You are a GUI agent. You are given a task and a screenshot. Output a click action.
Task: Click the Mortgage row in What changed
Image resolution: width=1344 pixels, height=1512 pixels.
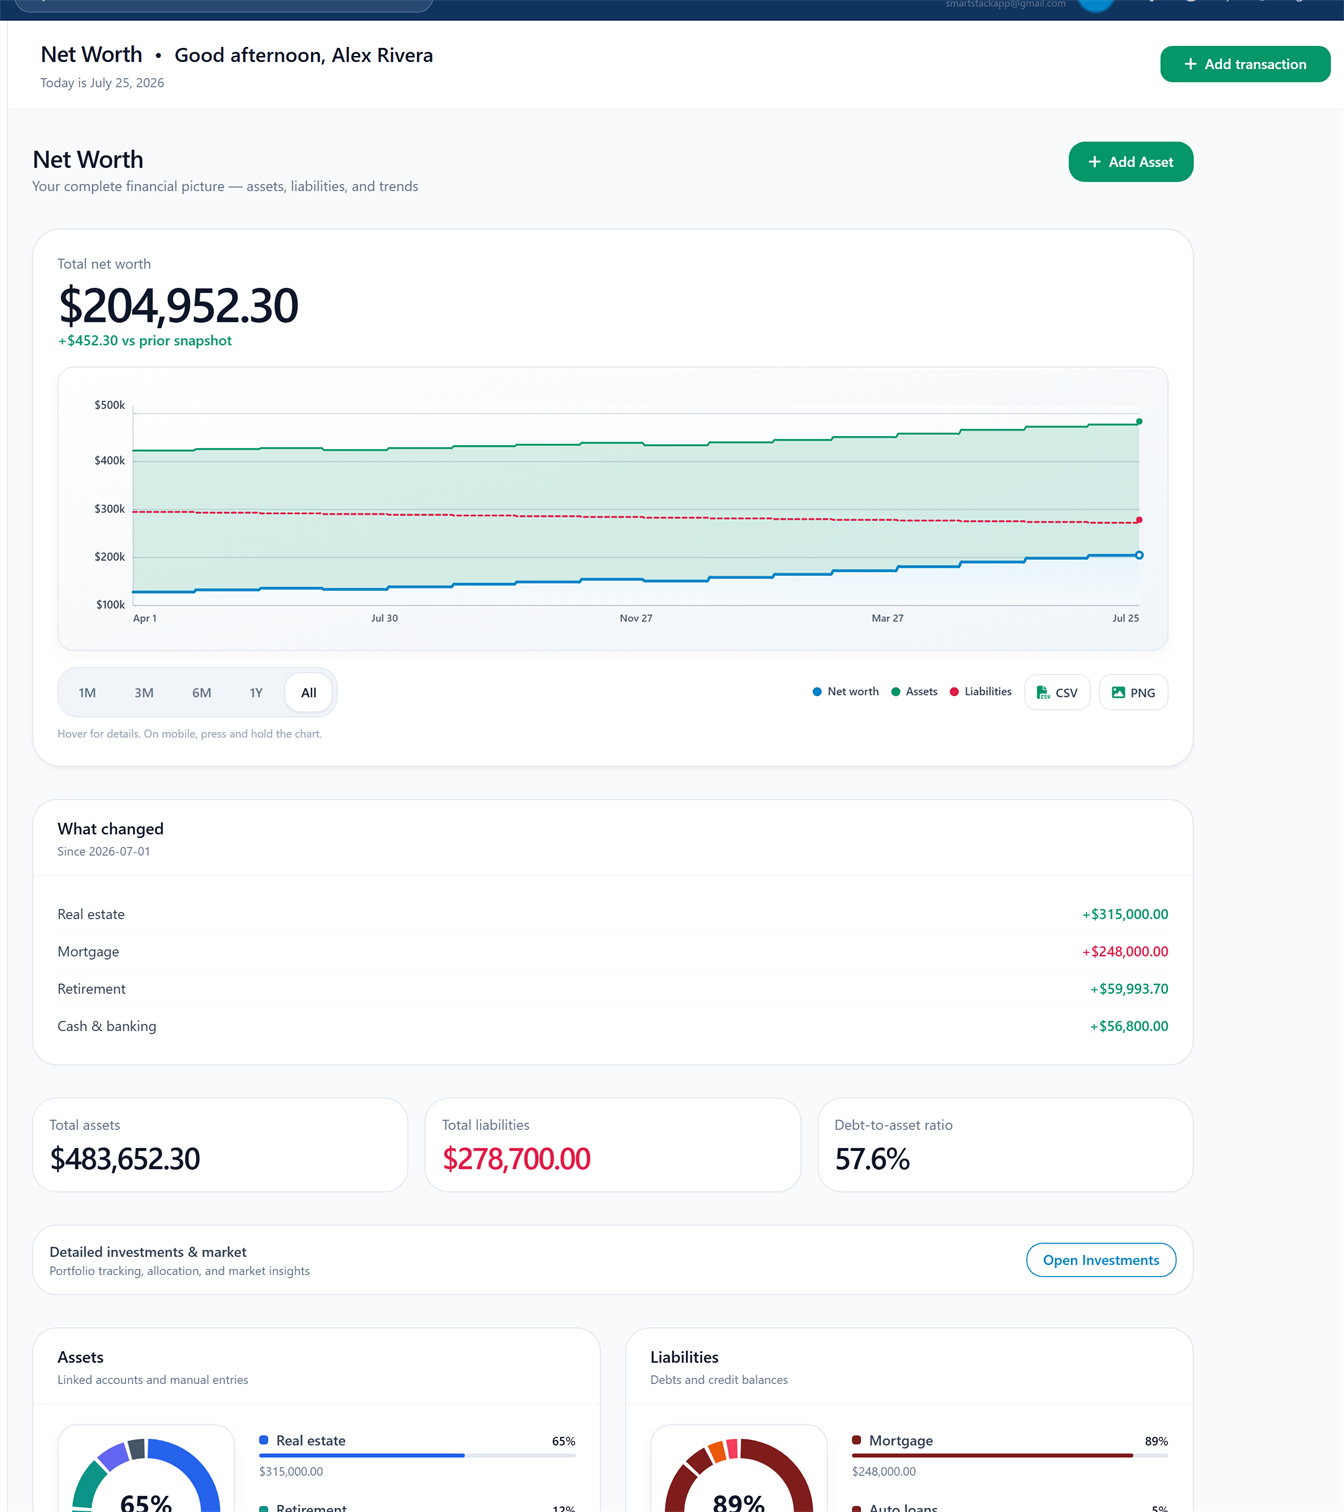coord(612,952)
